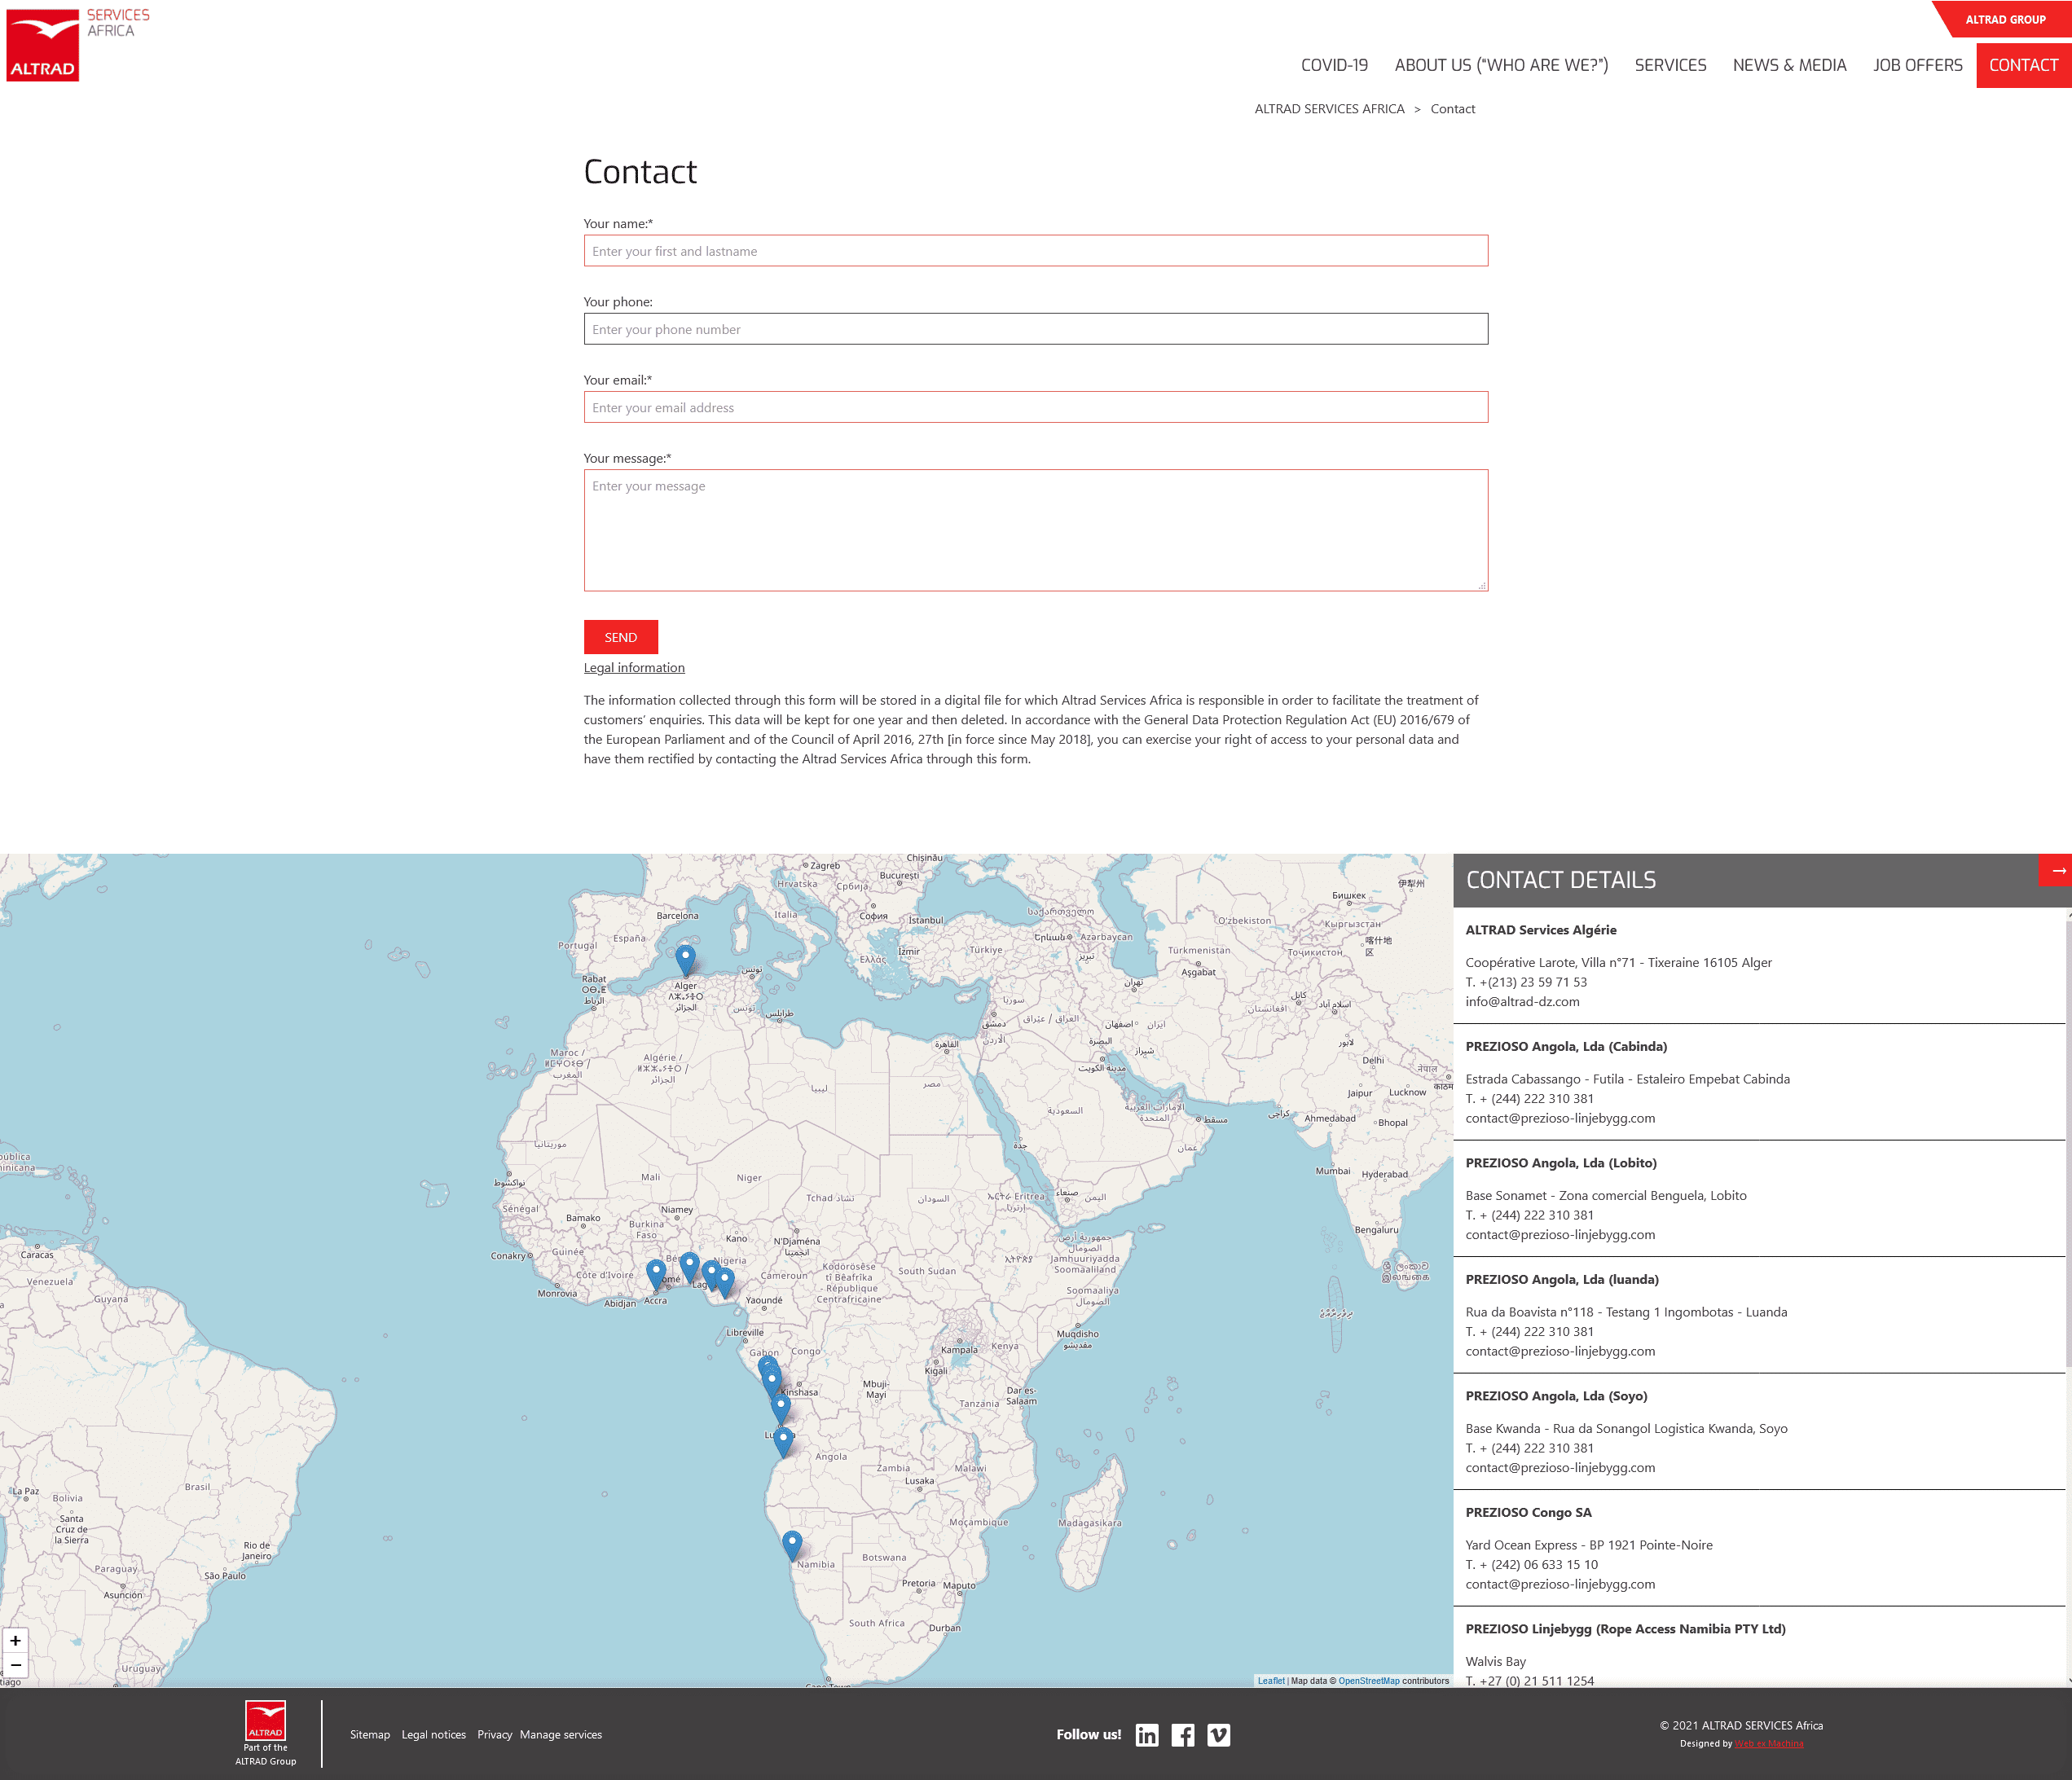The height and width of the screenshot is (1780, 2072).
Task: Click PREZIOSO Angola, Lda (Soyo) heading
Action: (x=1556, y=1396)
